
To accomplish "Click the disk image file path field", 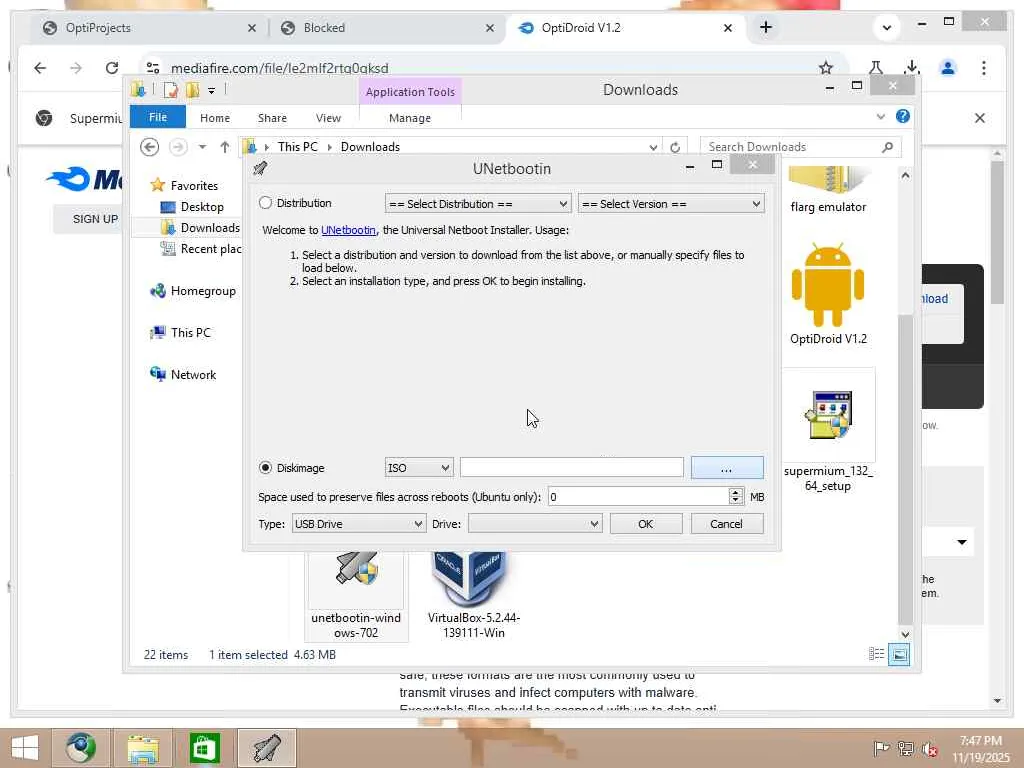I will click(x=571, y=468).
